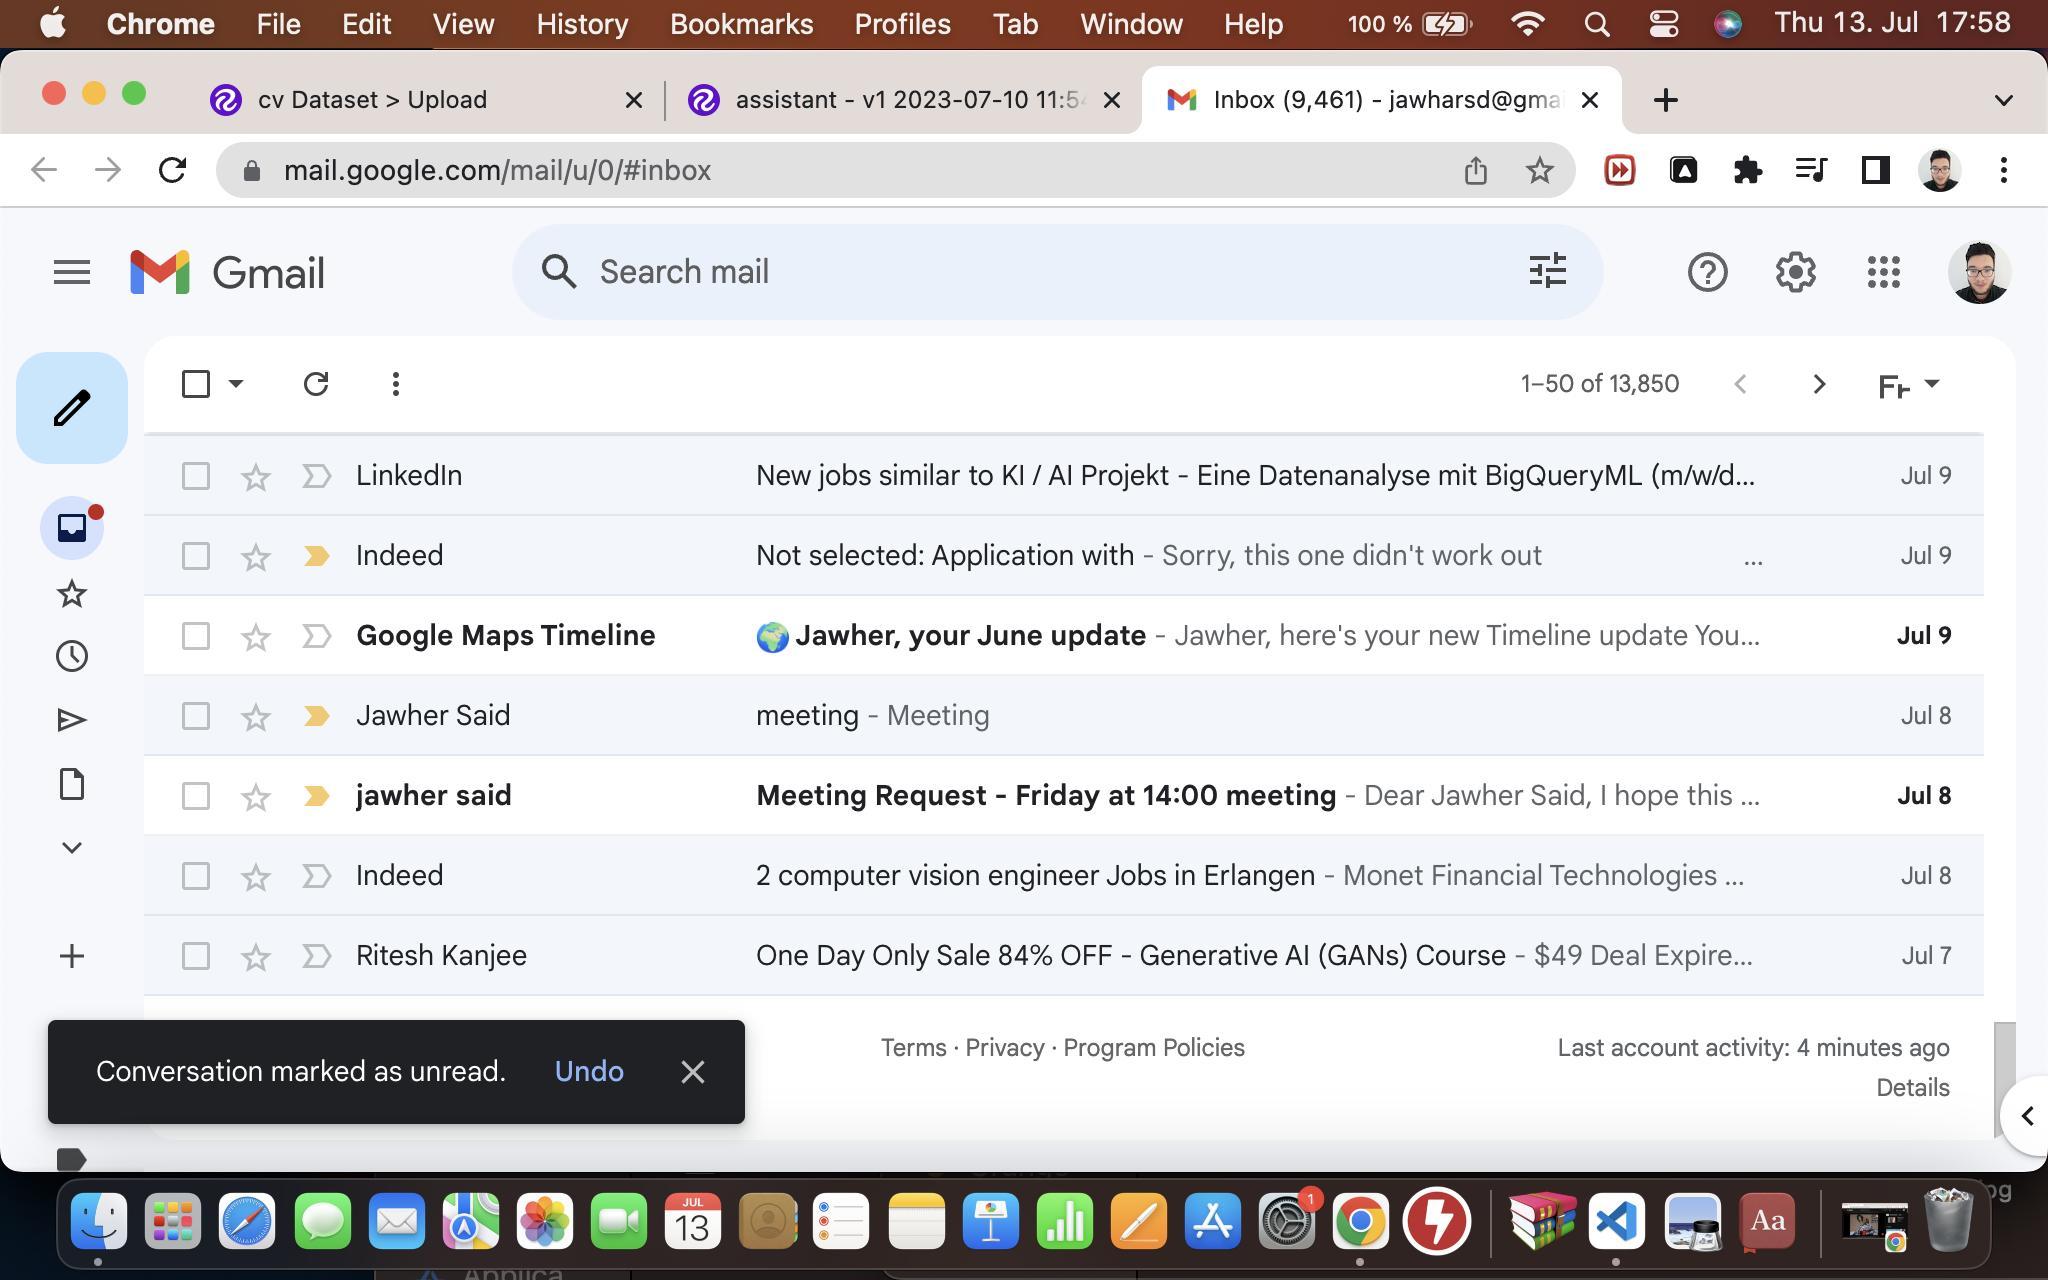The width and height of the screenshot is (2048, 1280).
Task: Open Chrome extensions puzzle icon
Action: (x=1747, y=170)
